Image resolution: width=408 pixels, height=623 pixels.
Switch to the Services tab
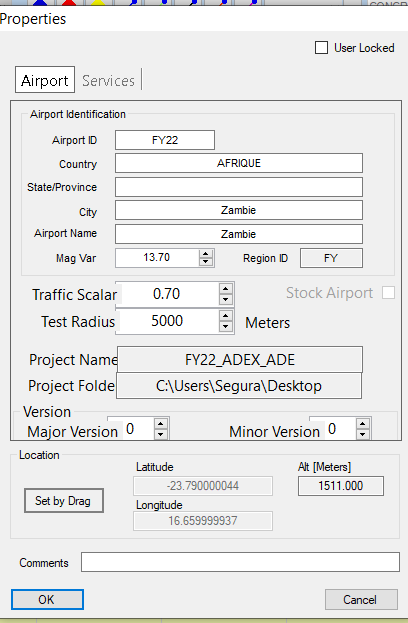pyautogui.click(x=108, y=81)
